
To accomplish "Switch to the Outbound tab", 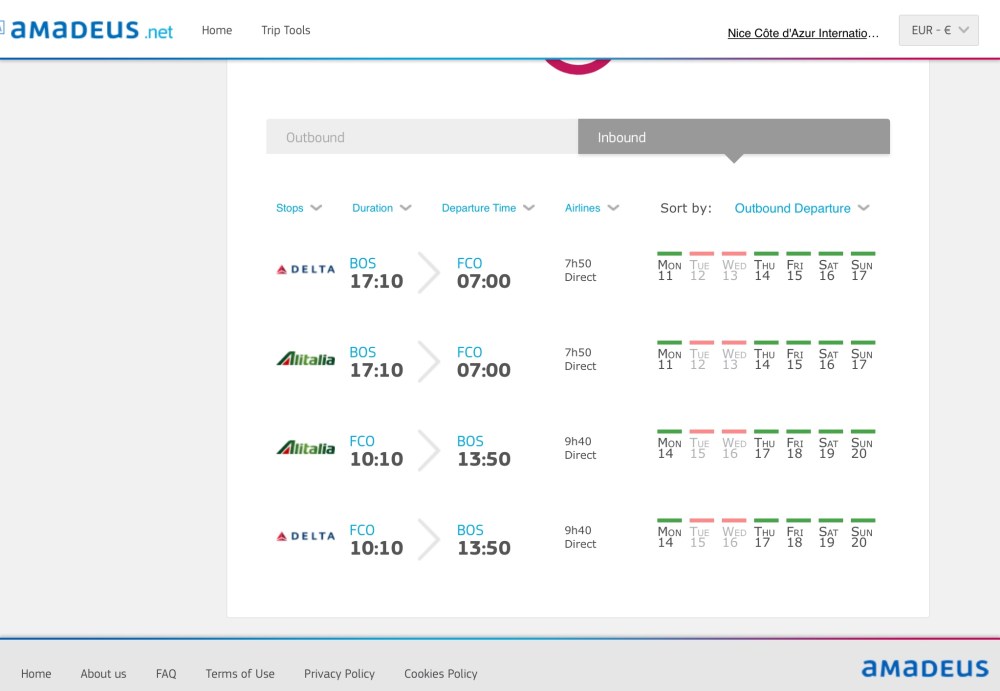I will [422, 137].
